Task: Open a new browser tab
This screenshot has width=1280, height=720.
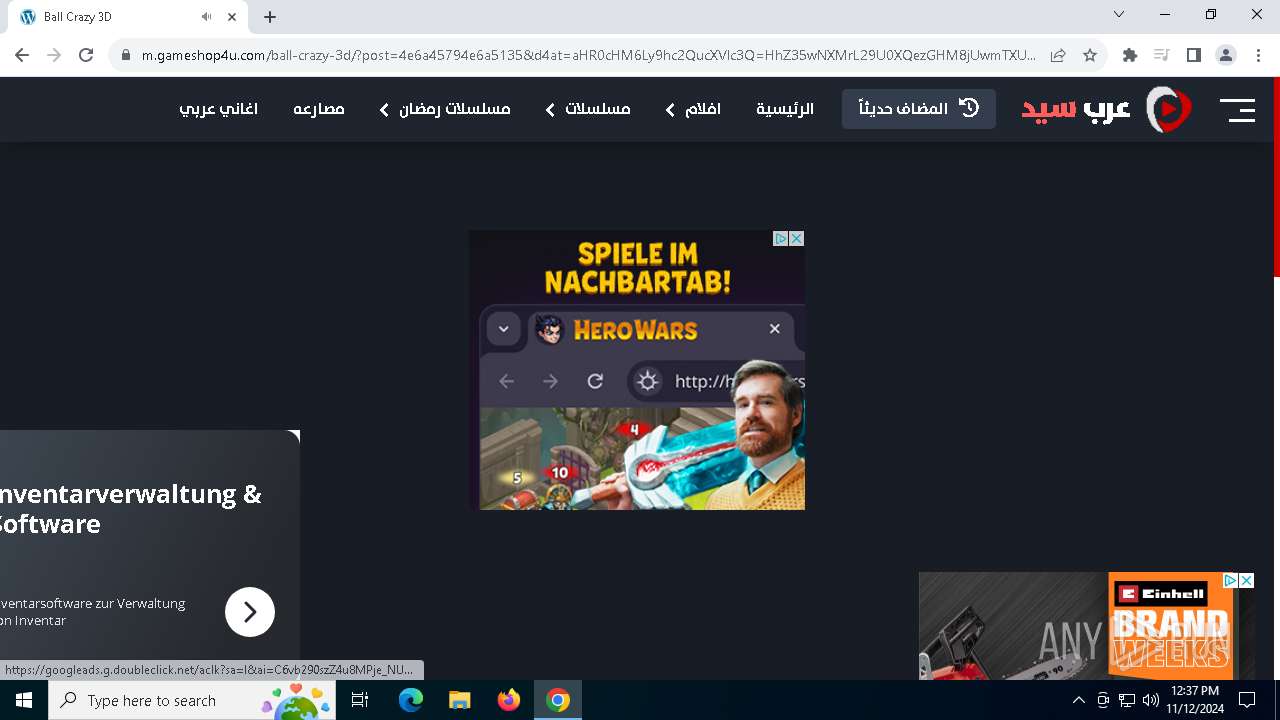Action: pyautogui.click(x=270, y=17)
